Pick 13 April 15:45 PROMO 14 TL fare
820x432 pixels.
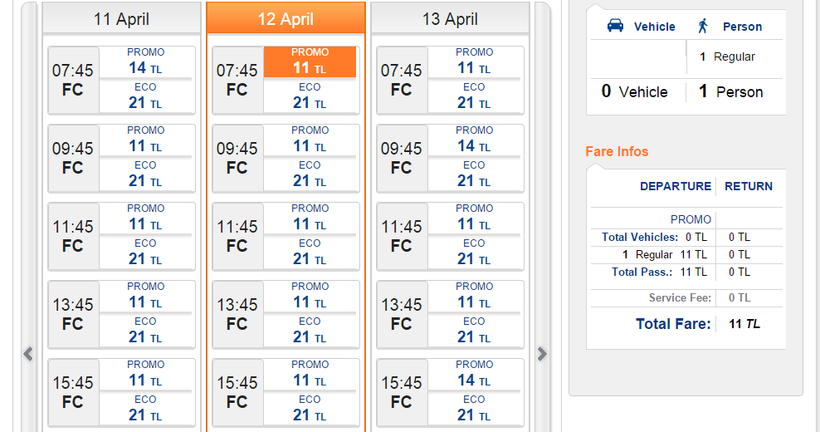473,374
